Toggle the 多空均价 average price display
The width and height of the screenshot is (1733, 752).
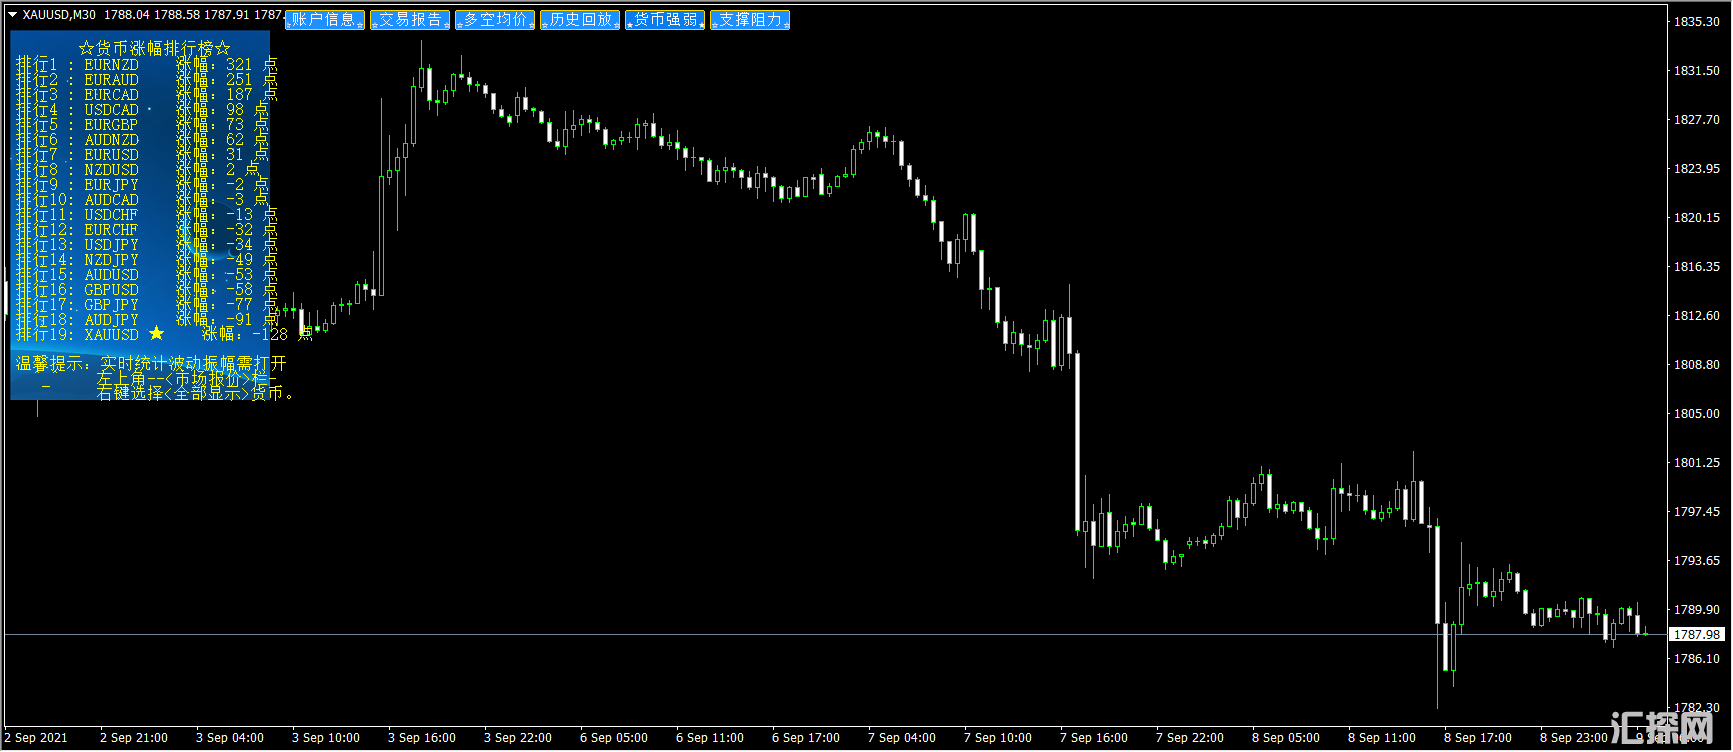click(x=494, y=20)
